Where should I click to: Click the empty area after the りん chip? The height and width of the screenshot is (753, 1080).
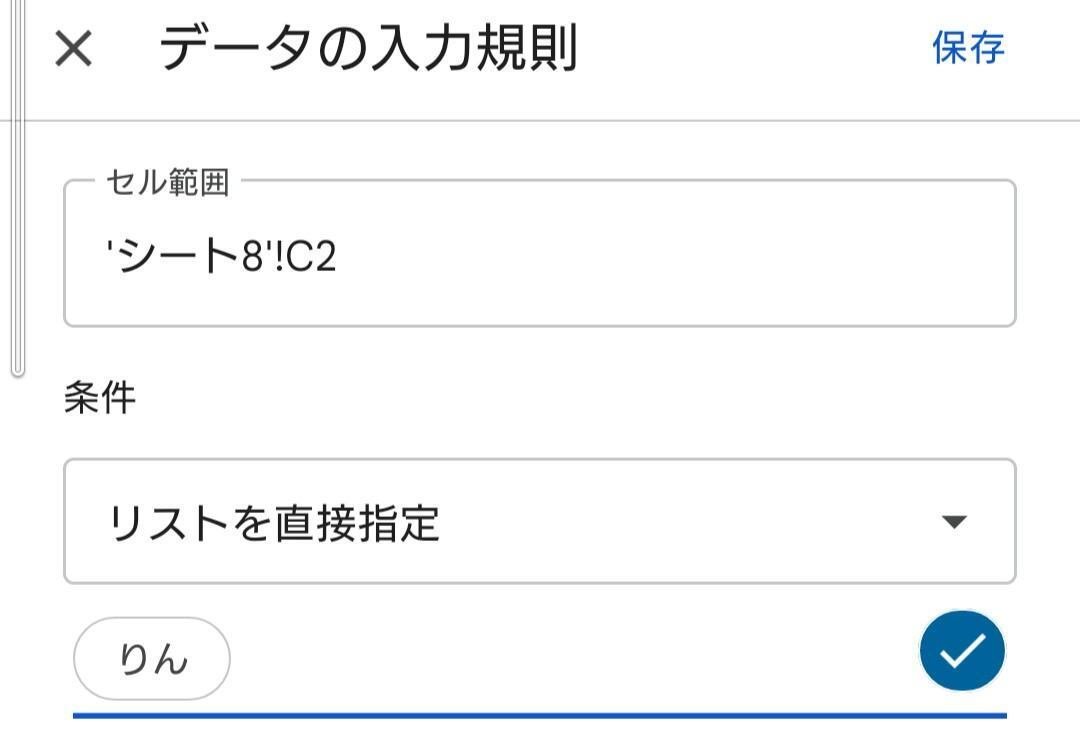coord(572,659)
